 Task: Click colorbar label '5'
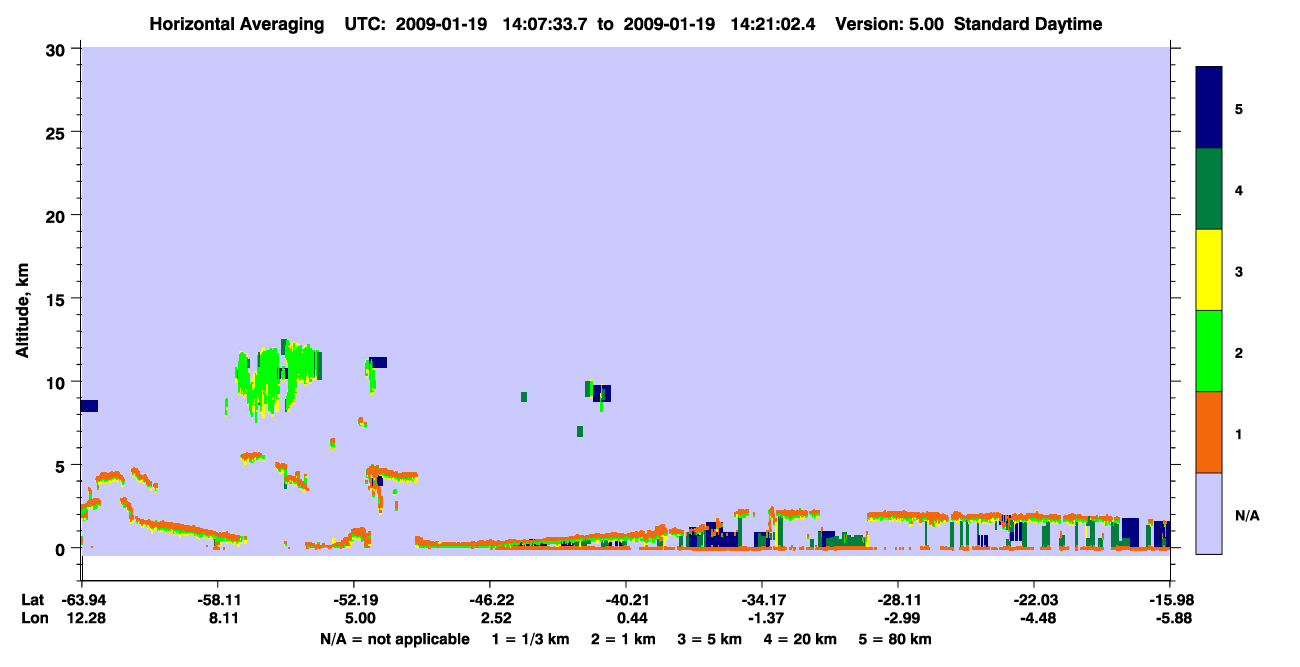tap(1239, 108)
